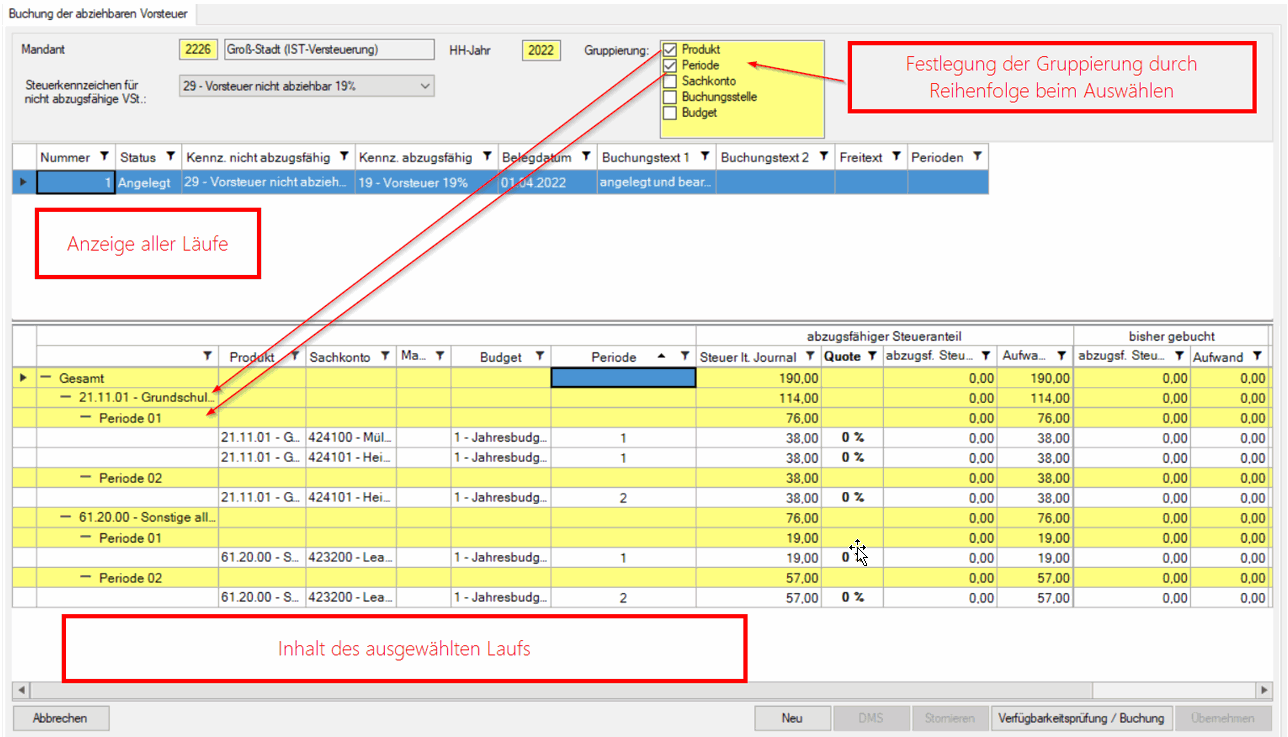Viewport: 1288px width, 737px height.
Task: Open filter for Freitext column
Action: [896, 157]
